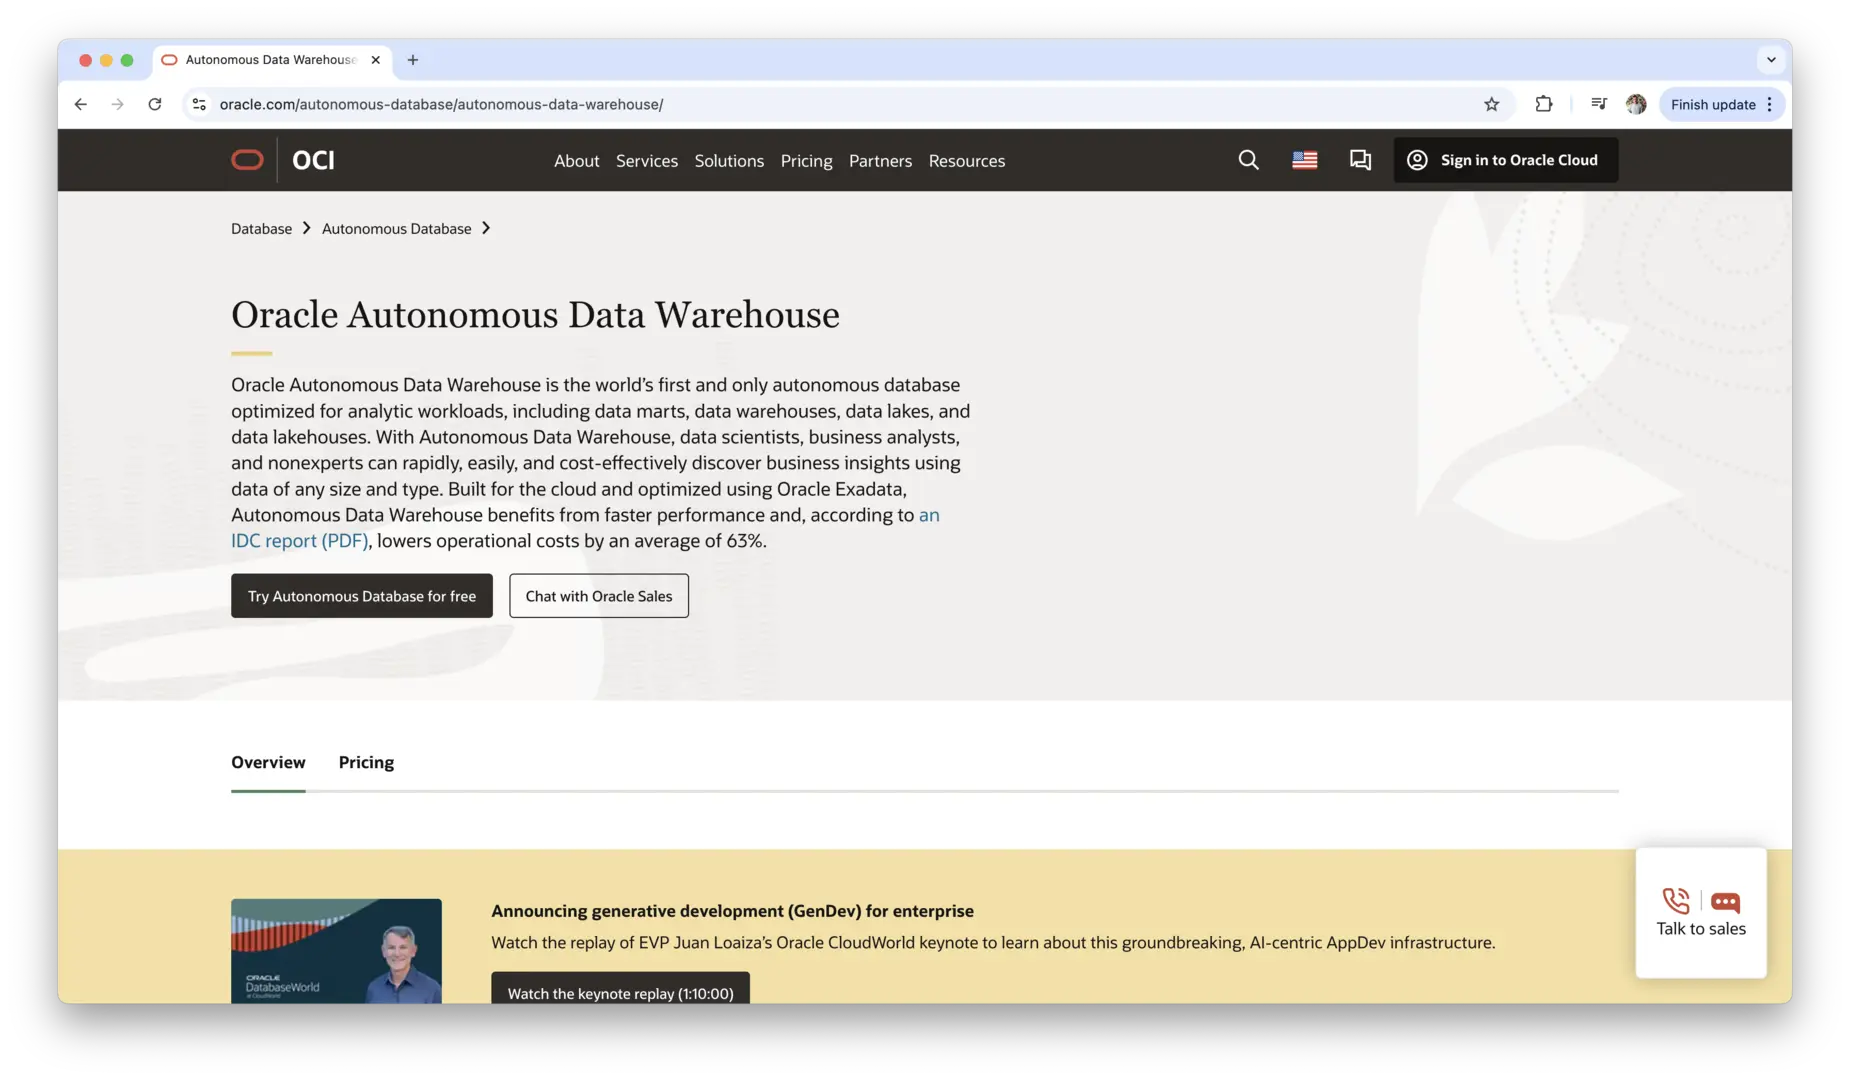Open the media controls icon in toolbar

click(1598, 104)
